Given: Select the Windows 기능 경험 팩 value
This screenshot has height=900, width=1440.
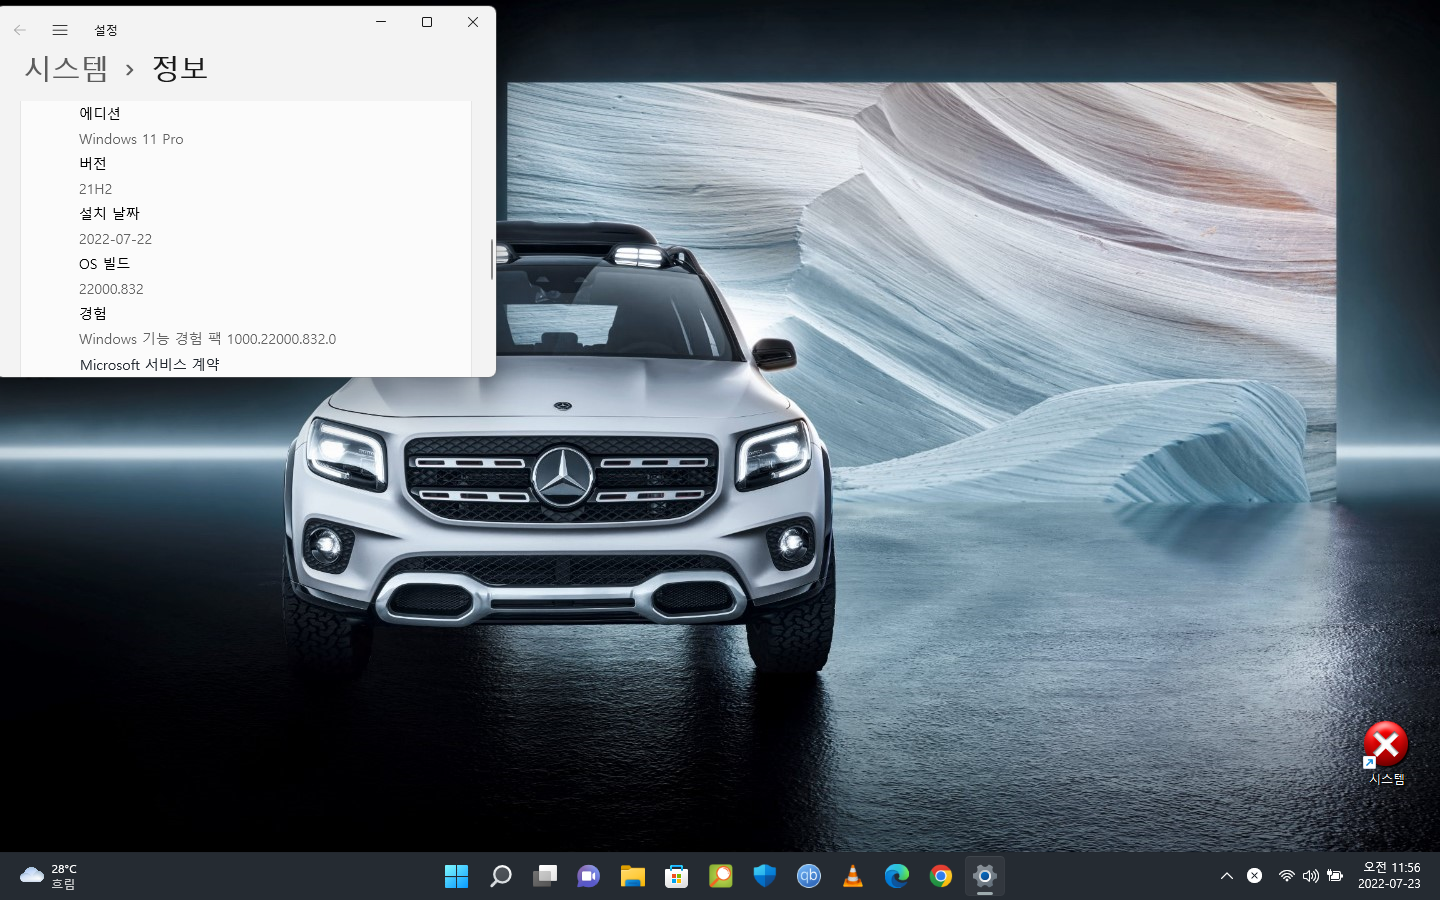Looking at the screenshot, I should click(x=208, y=339).
